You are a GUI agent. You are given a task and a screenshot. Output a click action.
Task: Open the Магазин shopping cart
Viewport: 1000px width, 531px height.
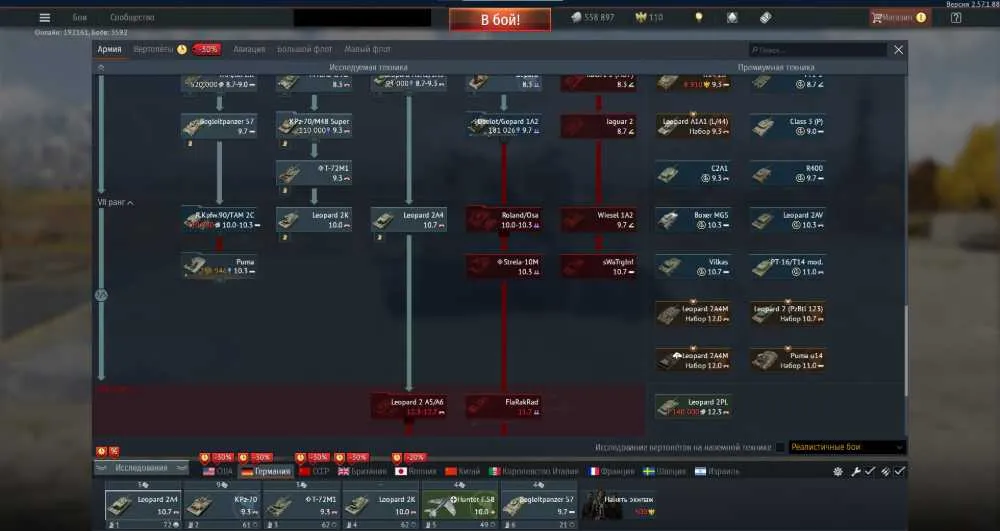click(898, 18)
